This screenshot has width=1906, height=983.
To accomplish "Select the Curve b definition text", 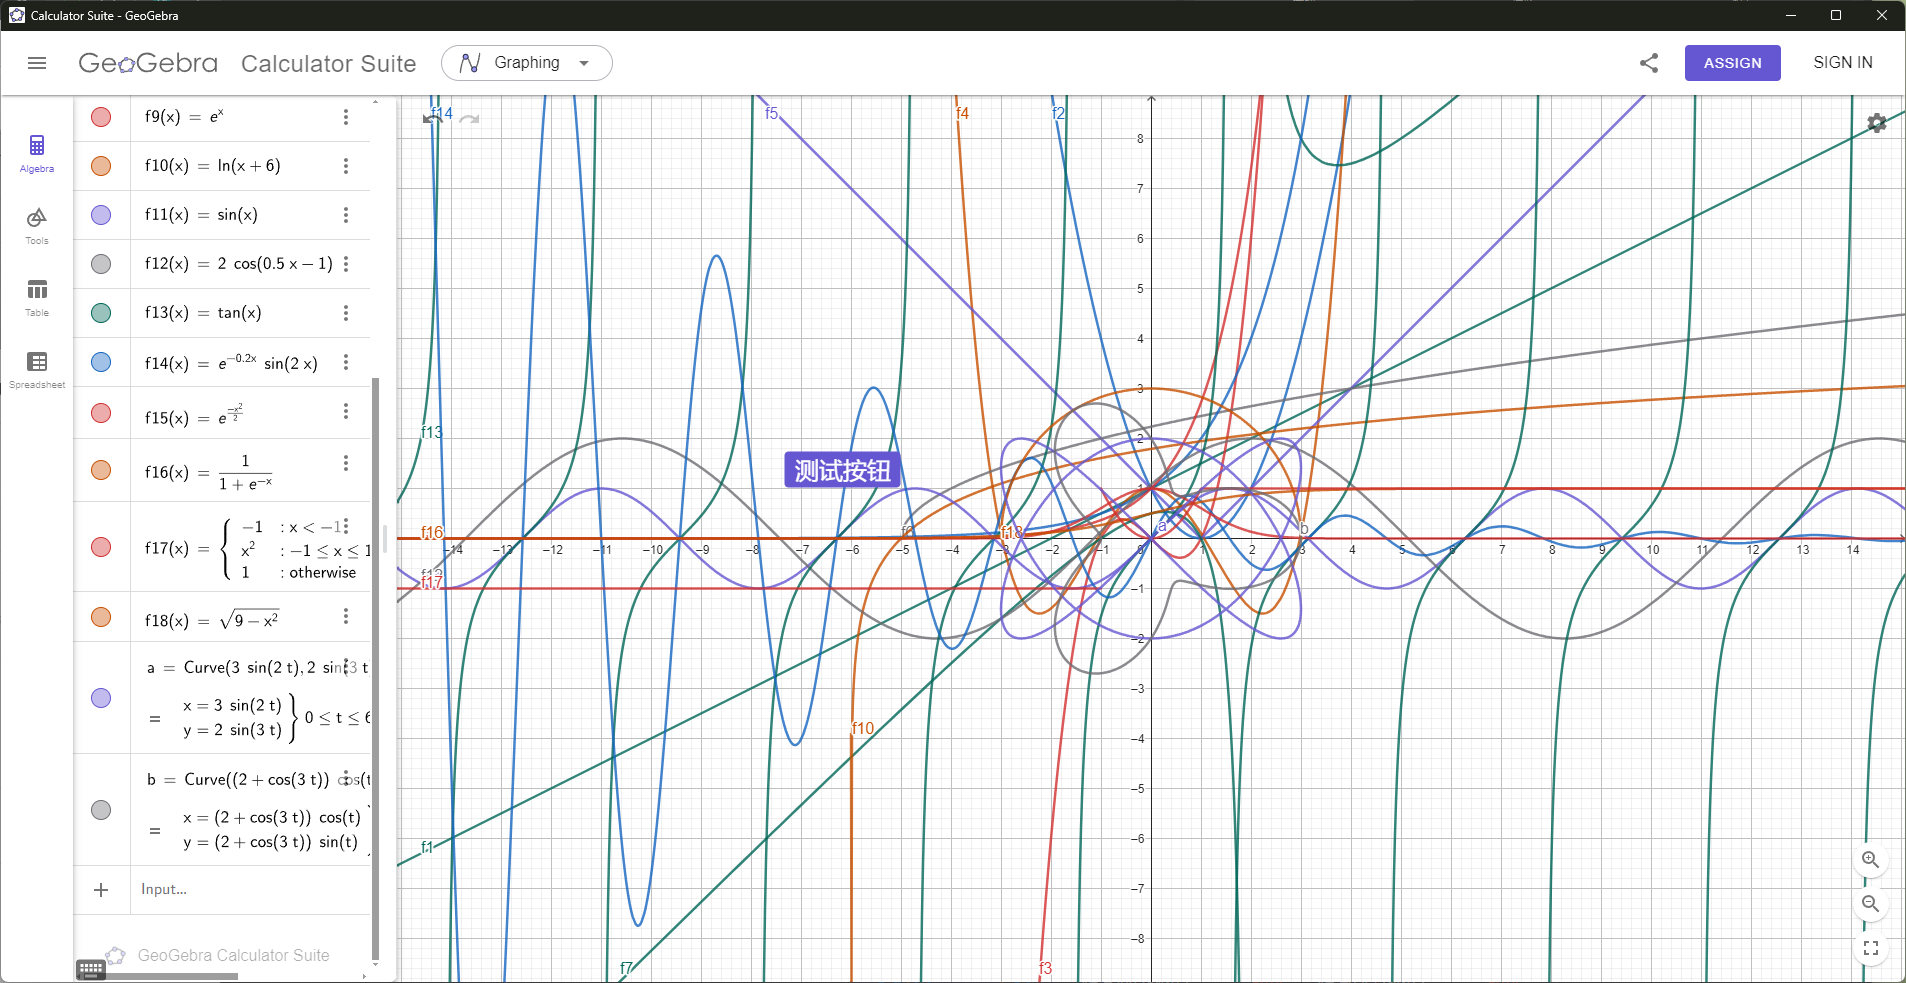I will [258, 779].
